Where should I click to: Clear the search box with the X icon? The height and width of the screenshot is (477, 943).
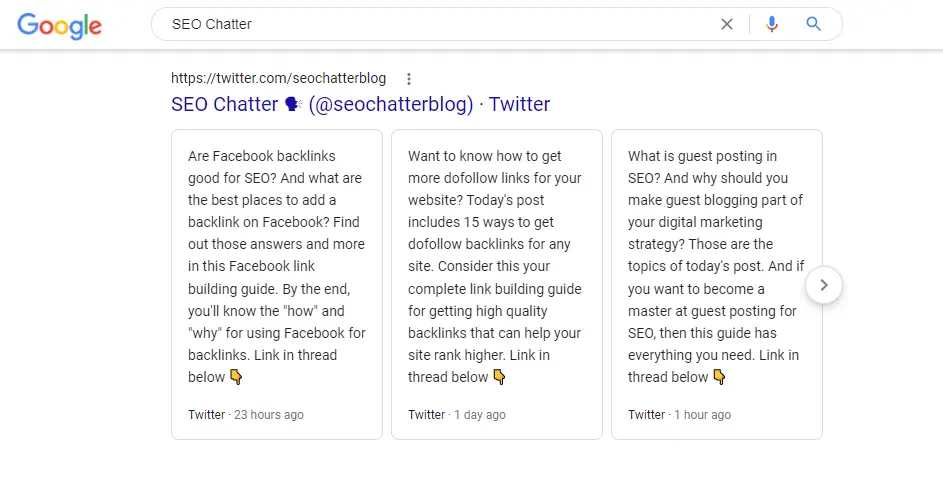click(726, 24)
